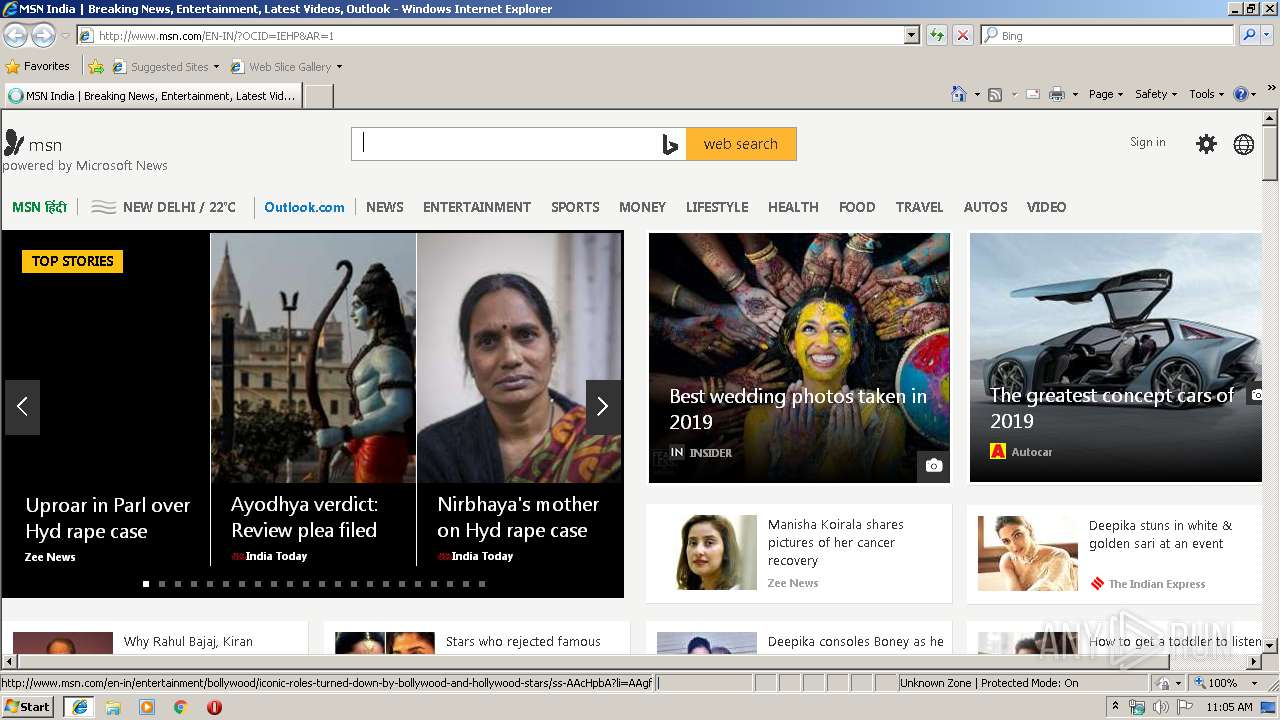Viewport: 1280px width, 720px height.
Task: Expand the recent pages dropdown arrow
Action: (x=65, y=36)
